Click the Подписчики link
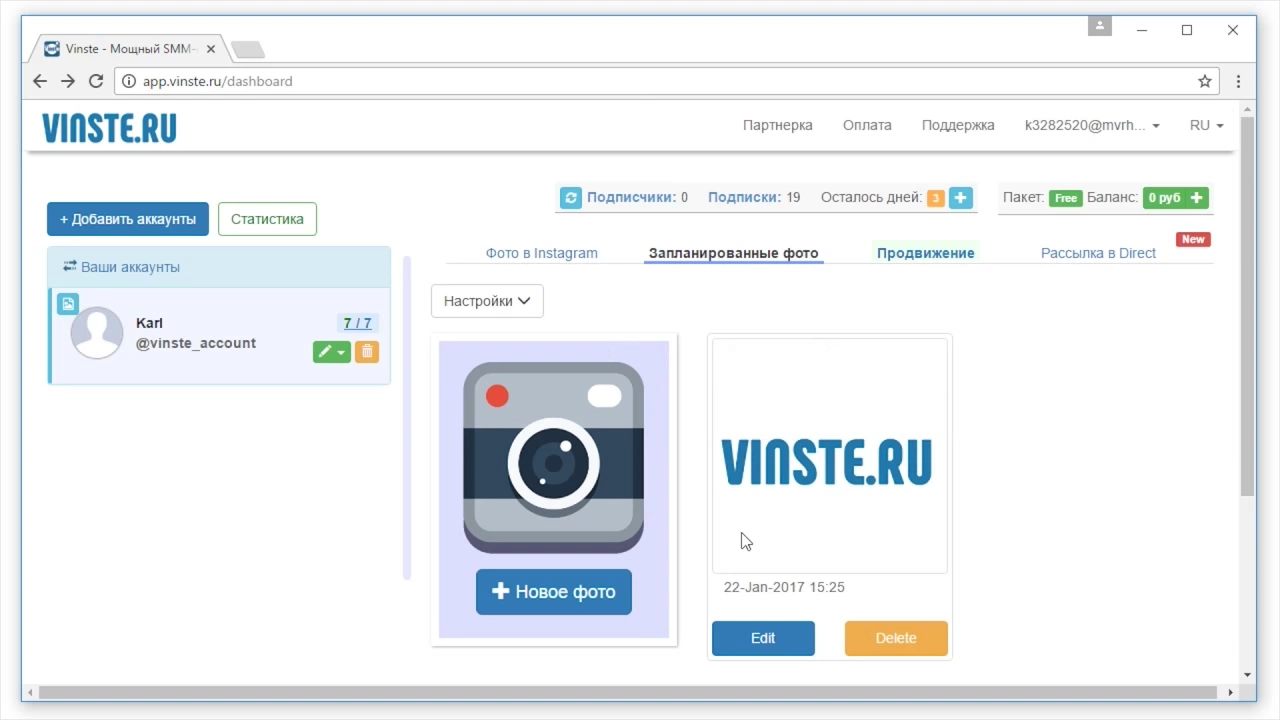This screenshot has width=1280, height=720. pyautogui.click(x=631, y=197)
